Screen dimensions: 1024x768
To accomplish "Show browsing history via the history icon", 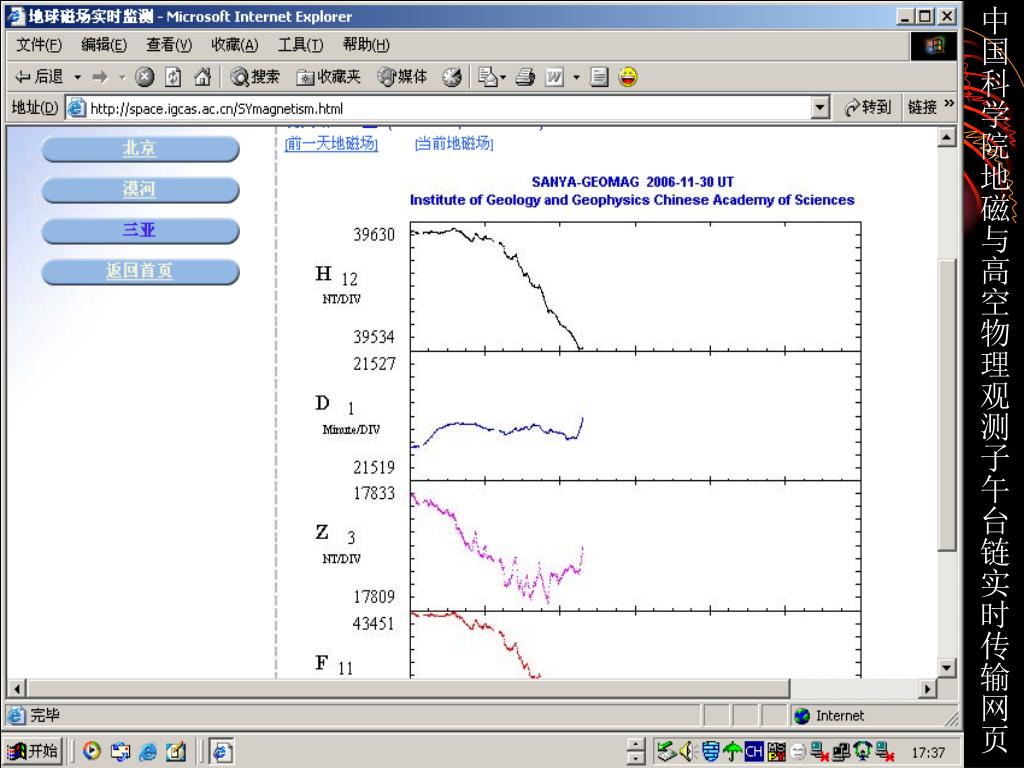I will pos(451,77).
